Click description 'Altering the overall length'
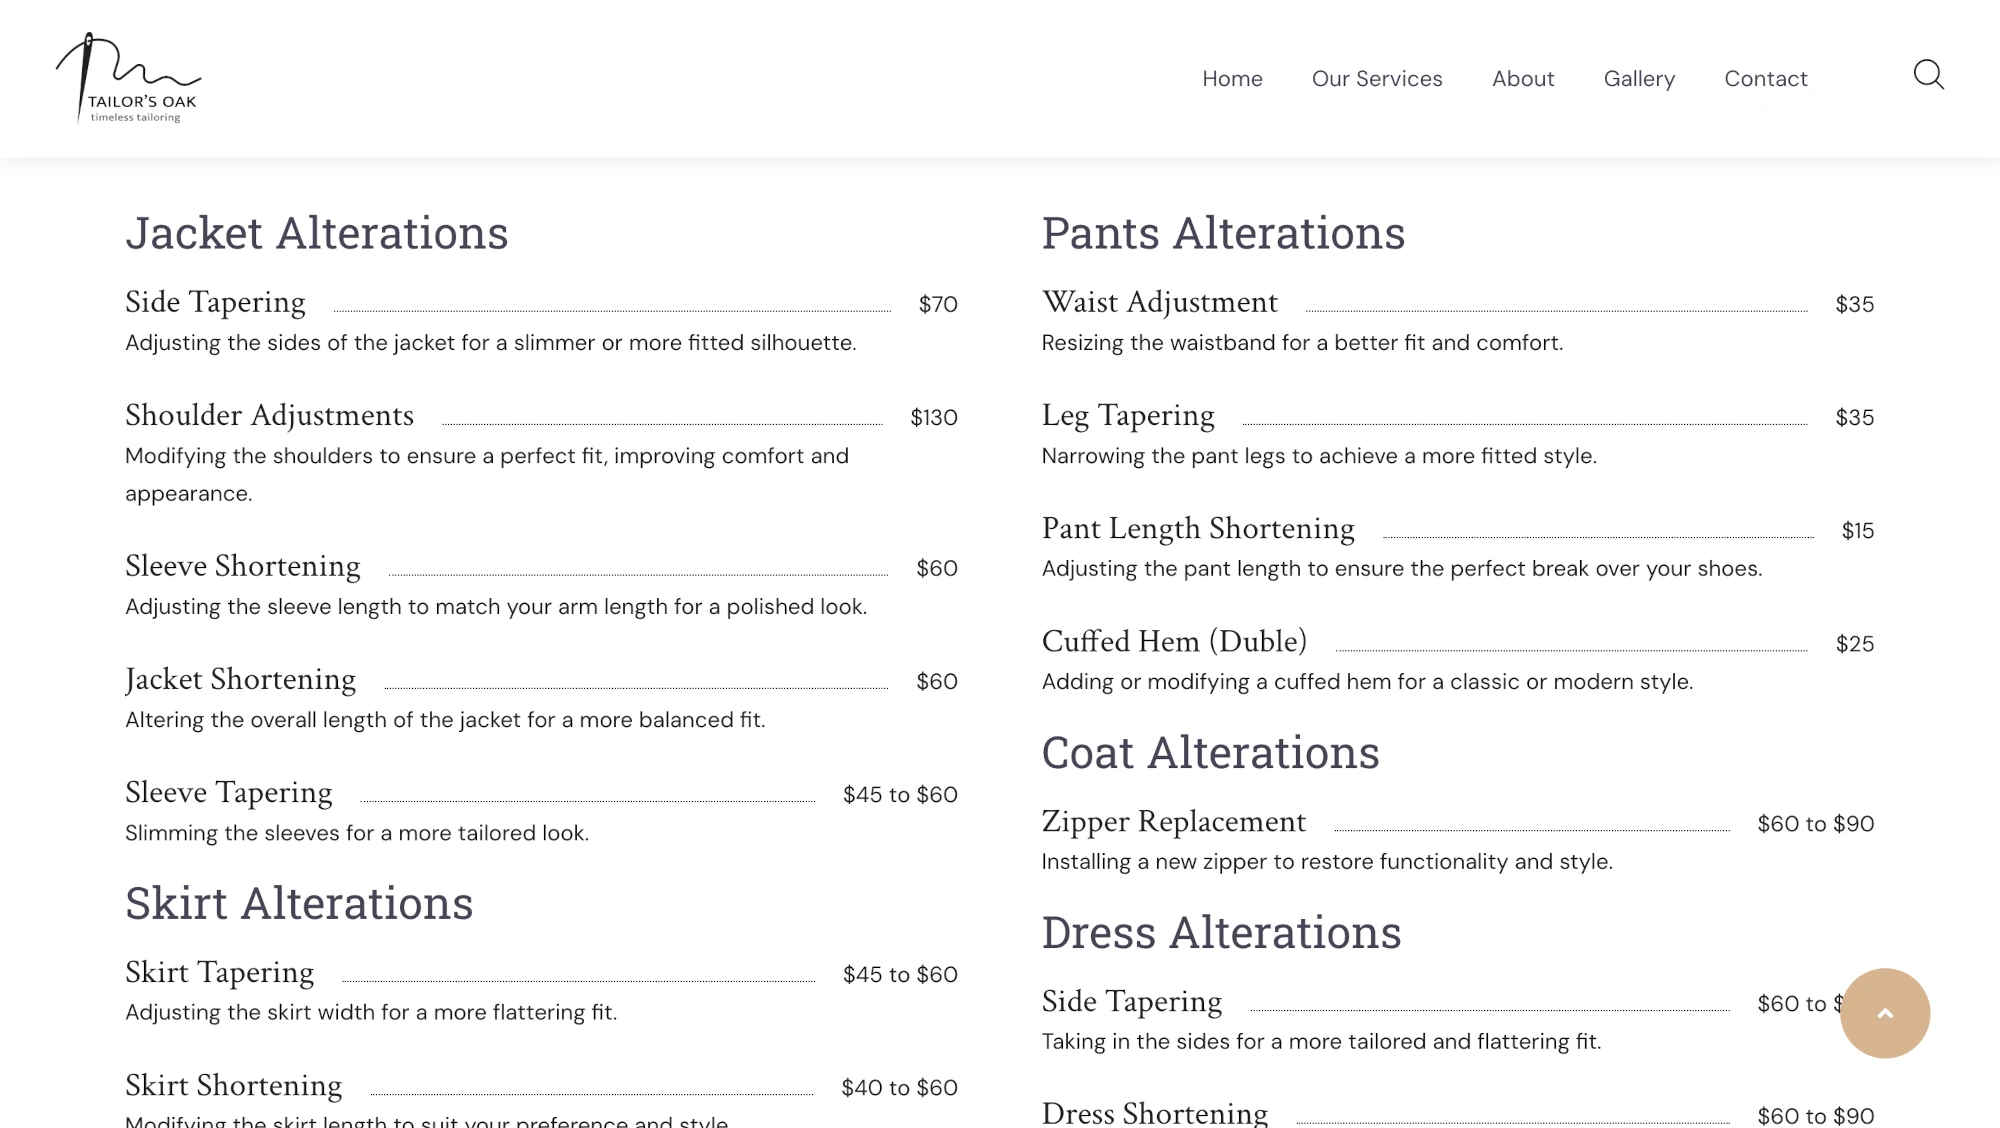Screen dimensions: 2000x1128 pos(445,720)
